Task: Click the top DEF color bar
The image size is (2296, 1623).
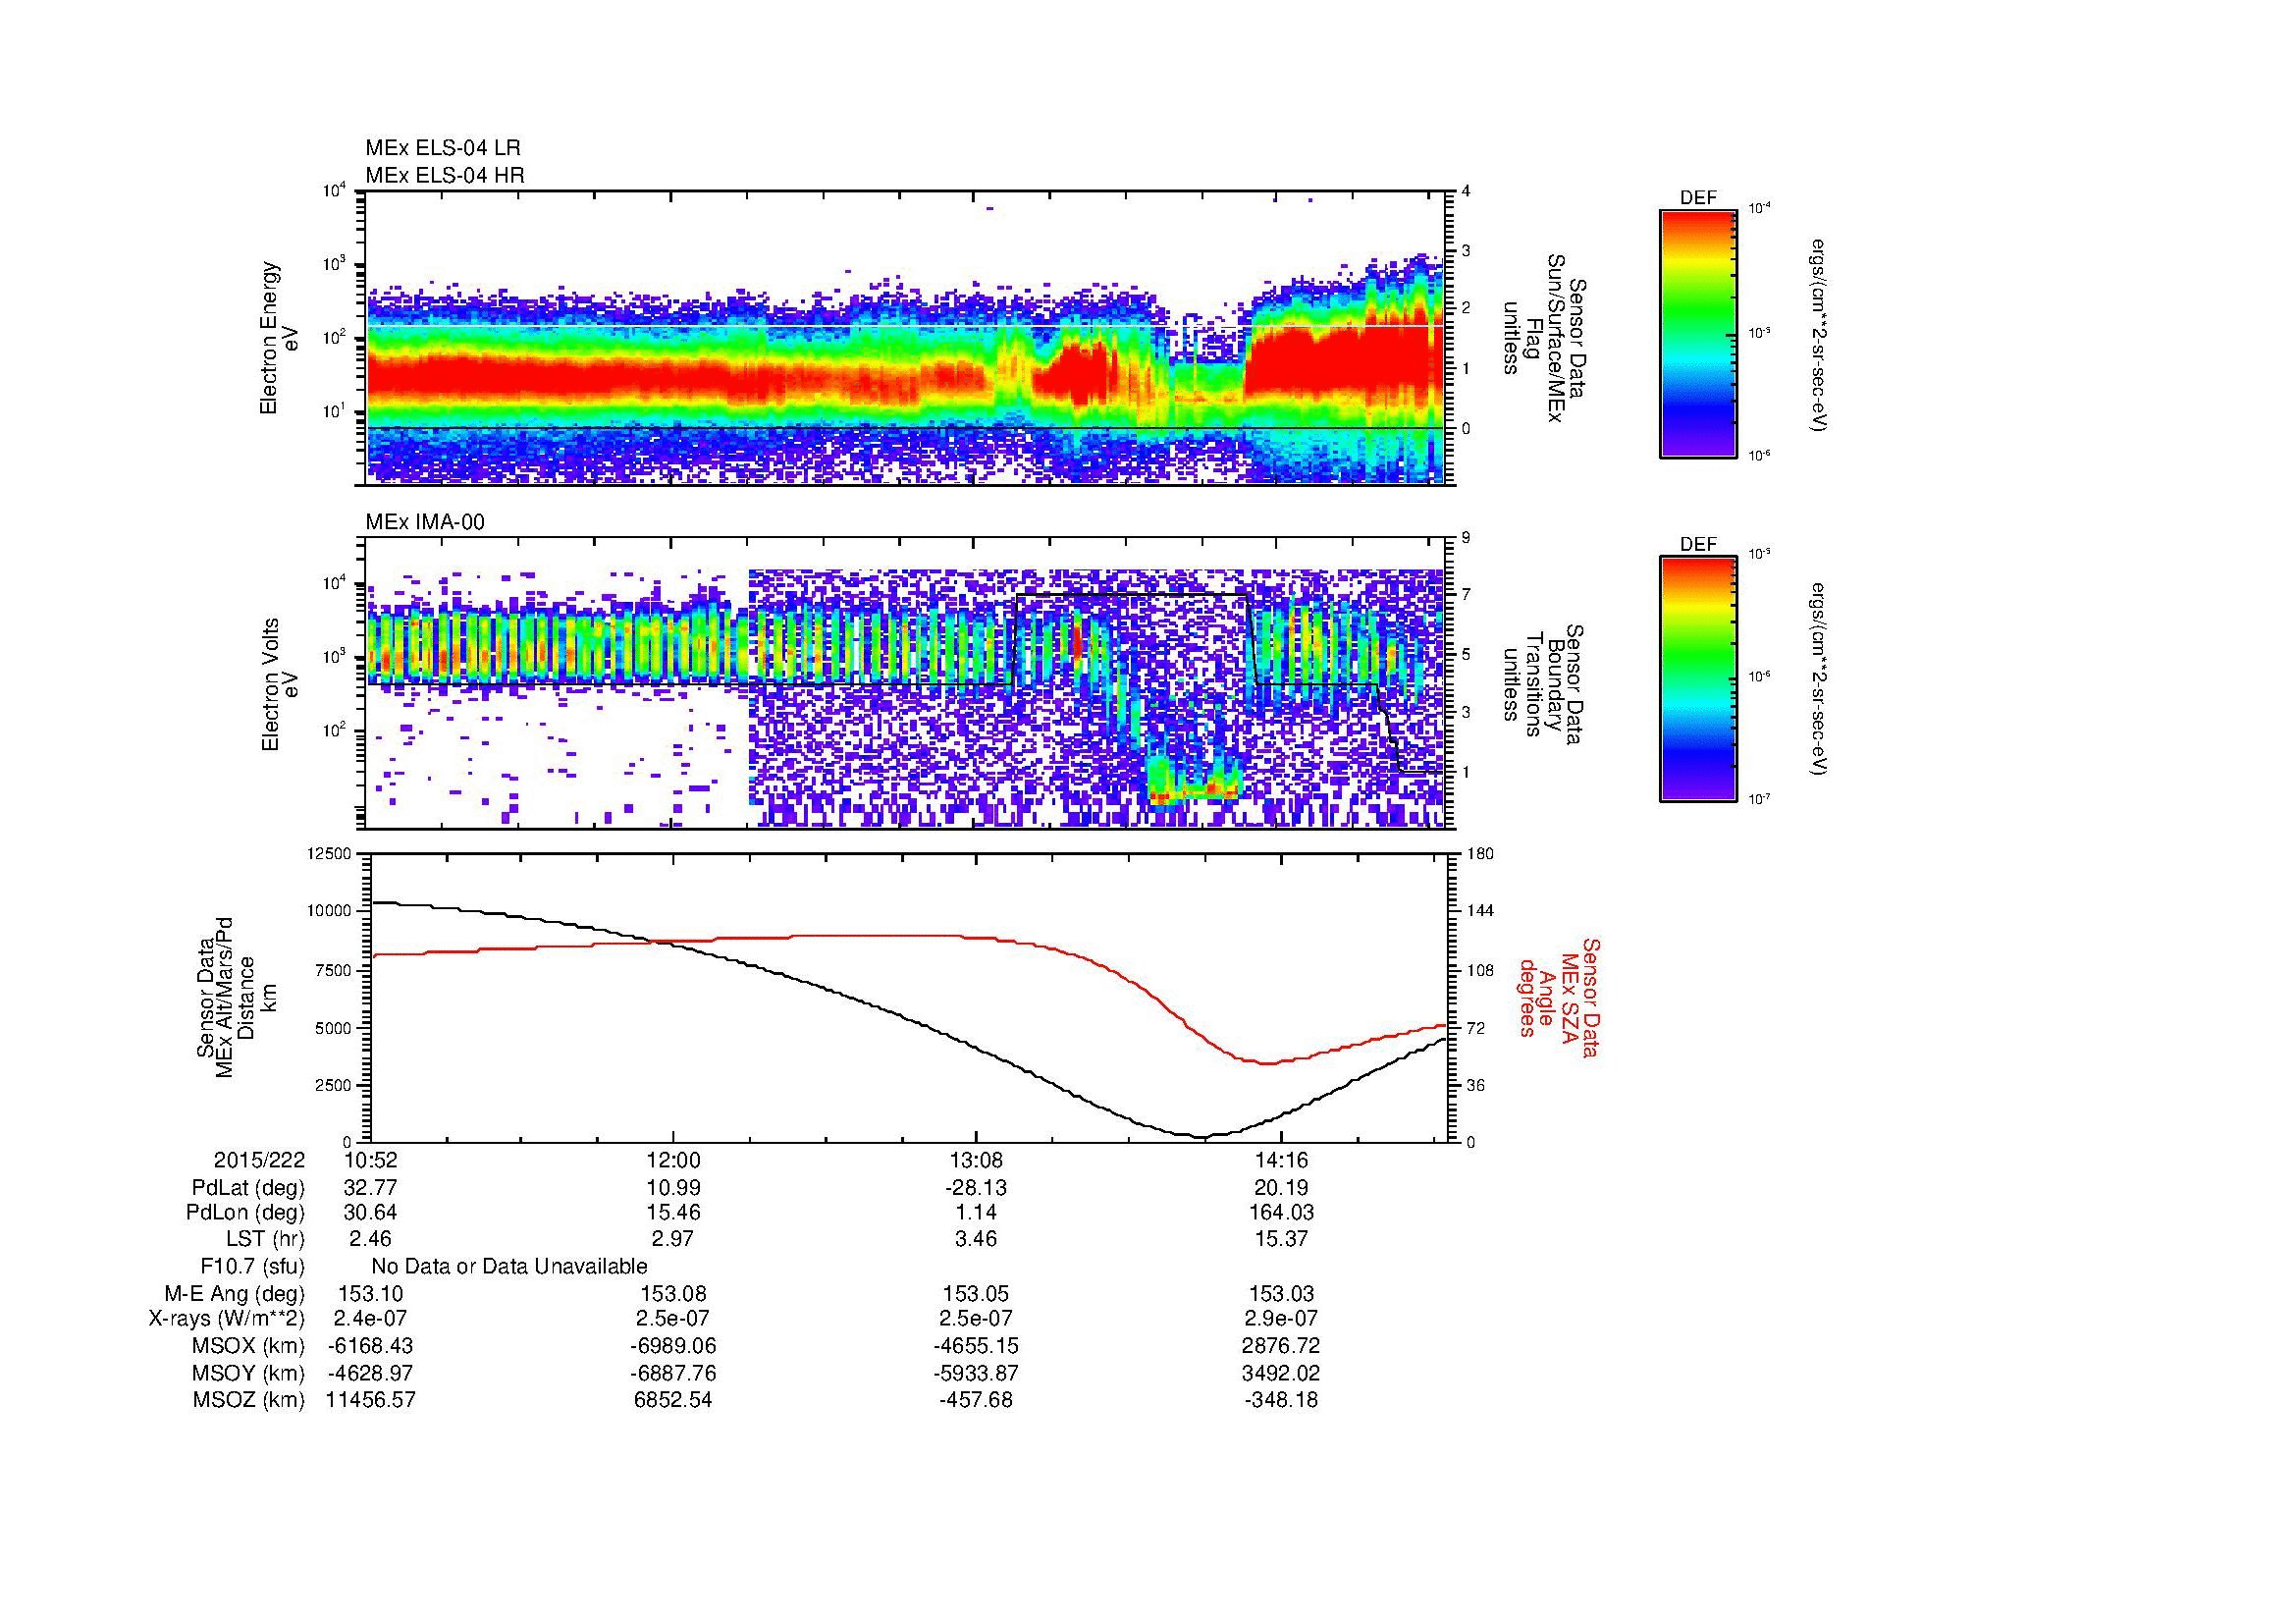Action: point(1698,332)
